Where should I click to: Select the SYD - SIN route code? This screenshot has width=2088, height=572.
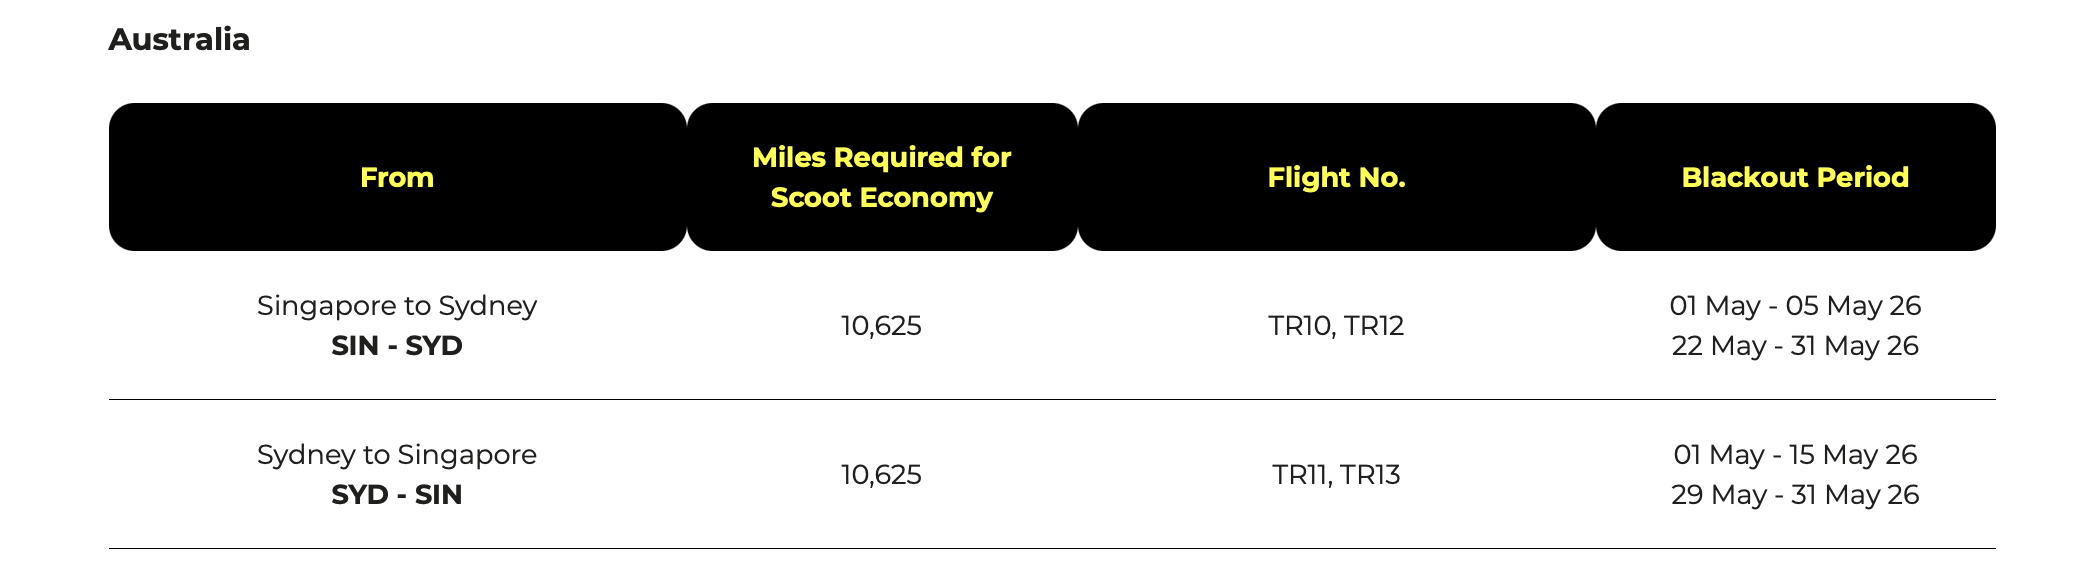(x=397, y=495)
